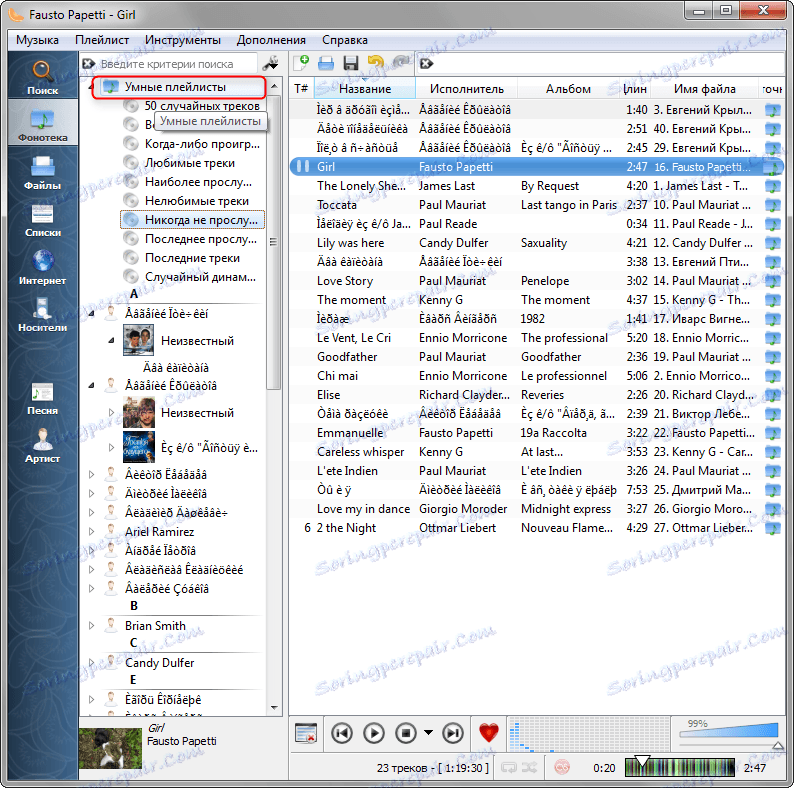
Task: Sort by the T# column header
Action: pos(301,89)
